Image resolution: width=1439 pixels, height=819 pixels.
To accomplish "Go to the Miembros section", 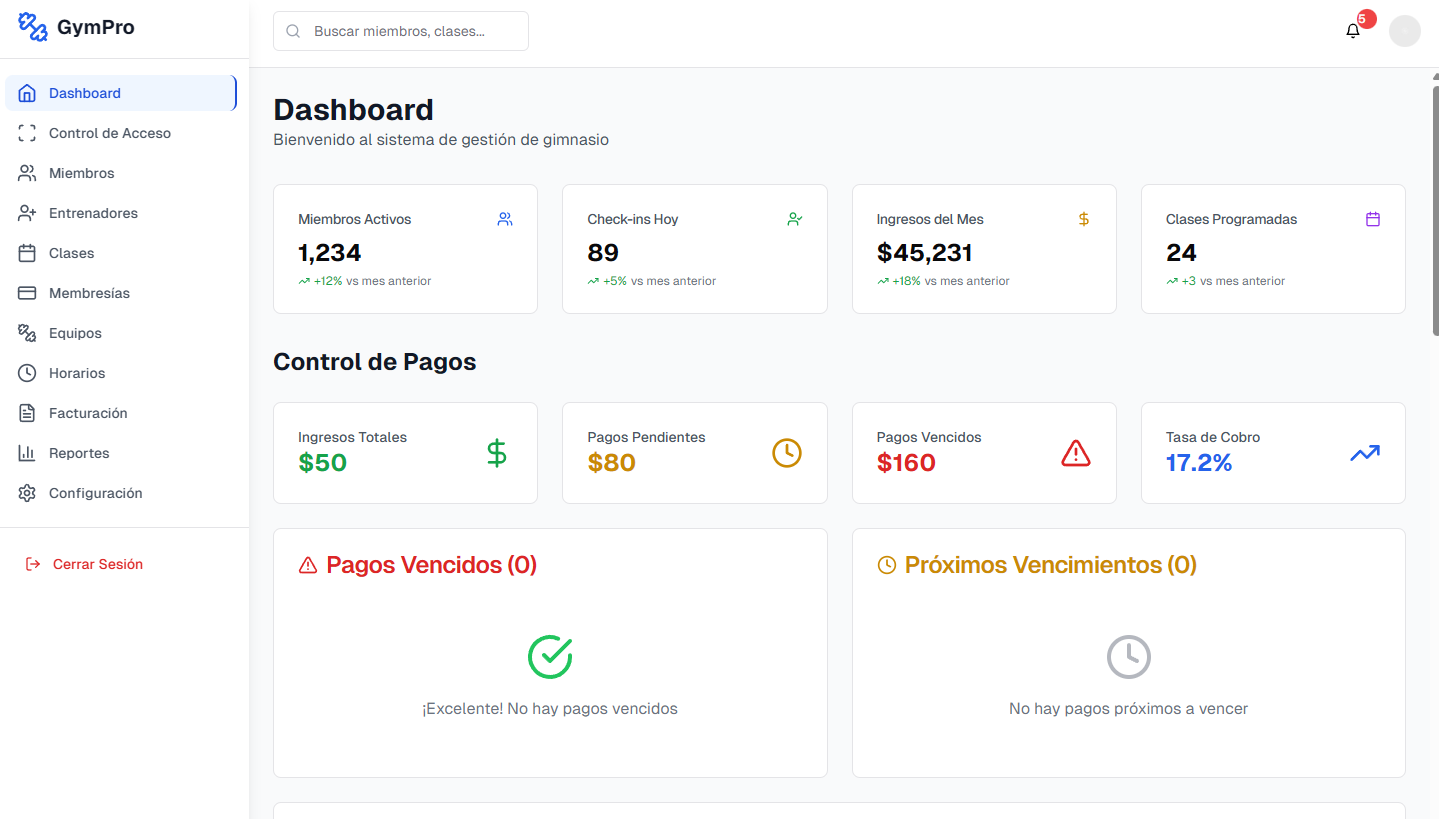I will pos(82,173).
